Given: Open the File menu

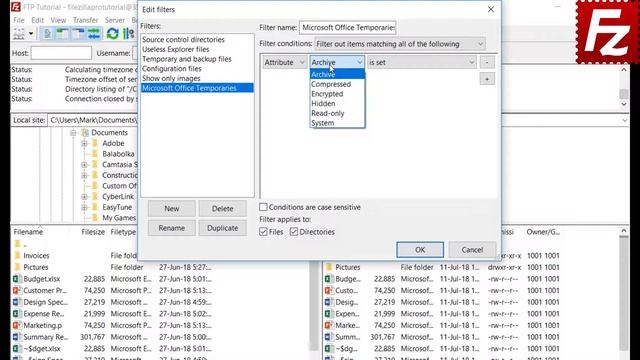Looking at the screenshot, I should 18,20.
